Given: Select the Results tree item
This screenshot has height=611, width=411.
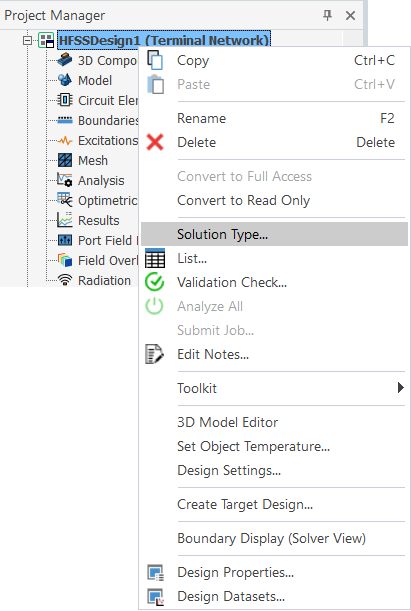Looking at the screenshot, I should (99, 220).
